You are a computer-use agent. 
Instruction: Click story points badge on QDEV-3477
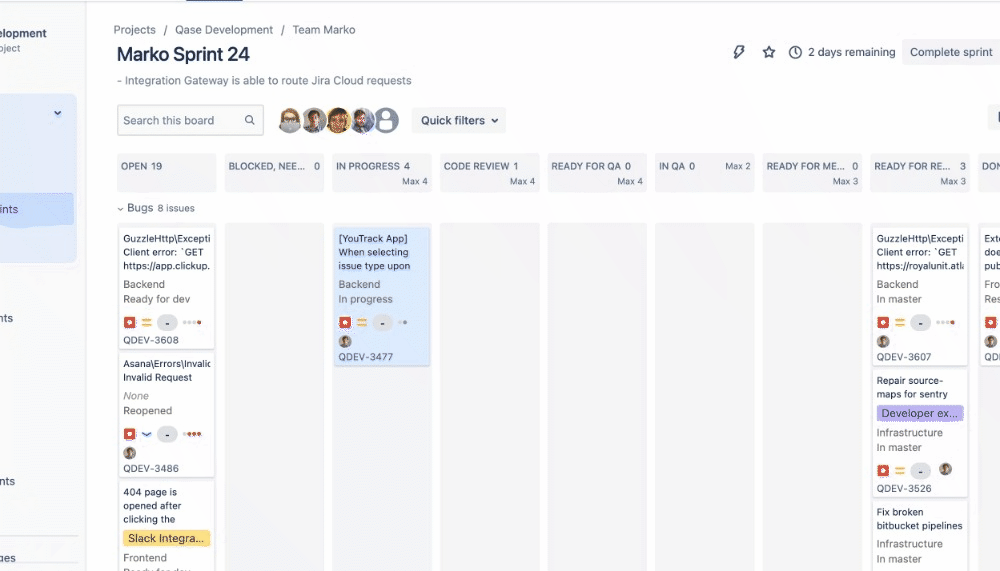pyautogui.click(x=383, y=323)
